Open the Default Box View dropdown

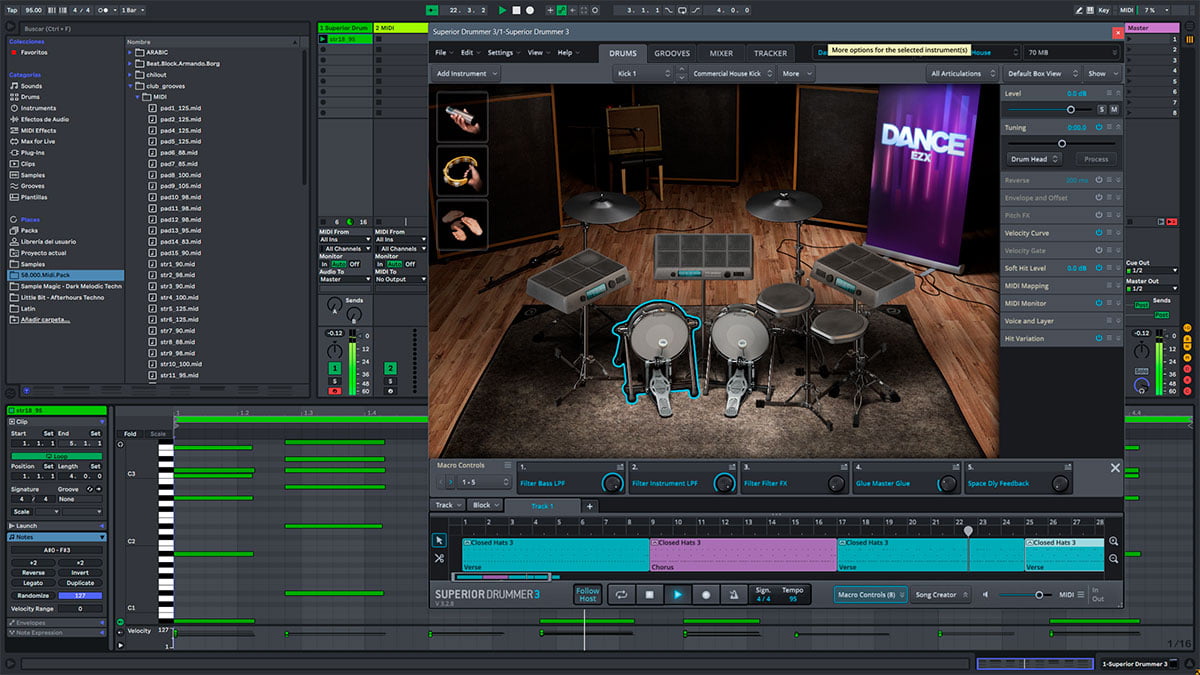click(1041, 74)
